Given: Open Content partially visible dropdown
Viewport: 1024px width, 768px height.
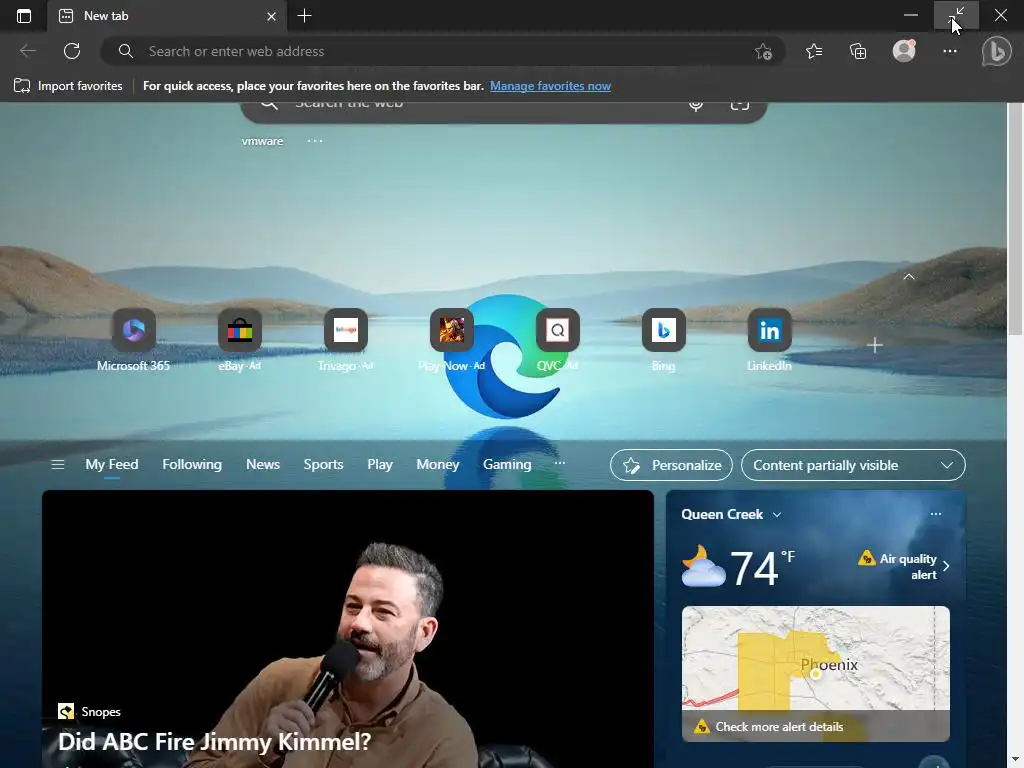Looking at the screenshot, I should click(853, 465).
